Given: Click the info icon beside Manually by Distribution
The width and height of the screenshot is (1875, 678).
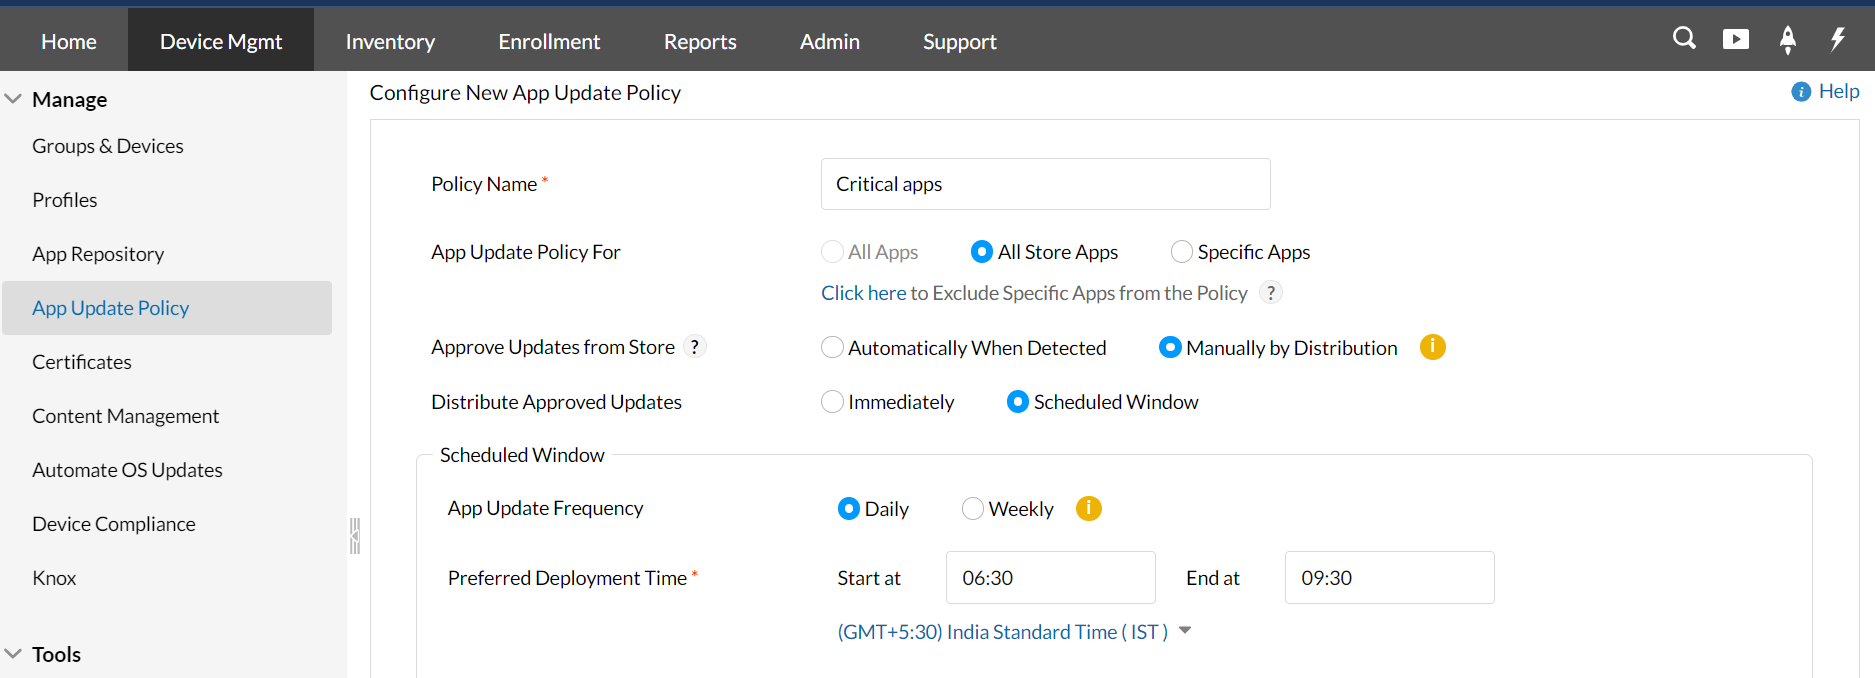Looking at the screenshot, I should pos(1432,347).
